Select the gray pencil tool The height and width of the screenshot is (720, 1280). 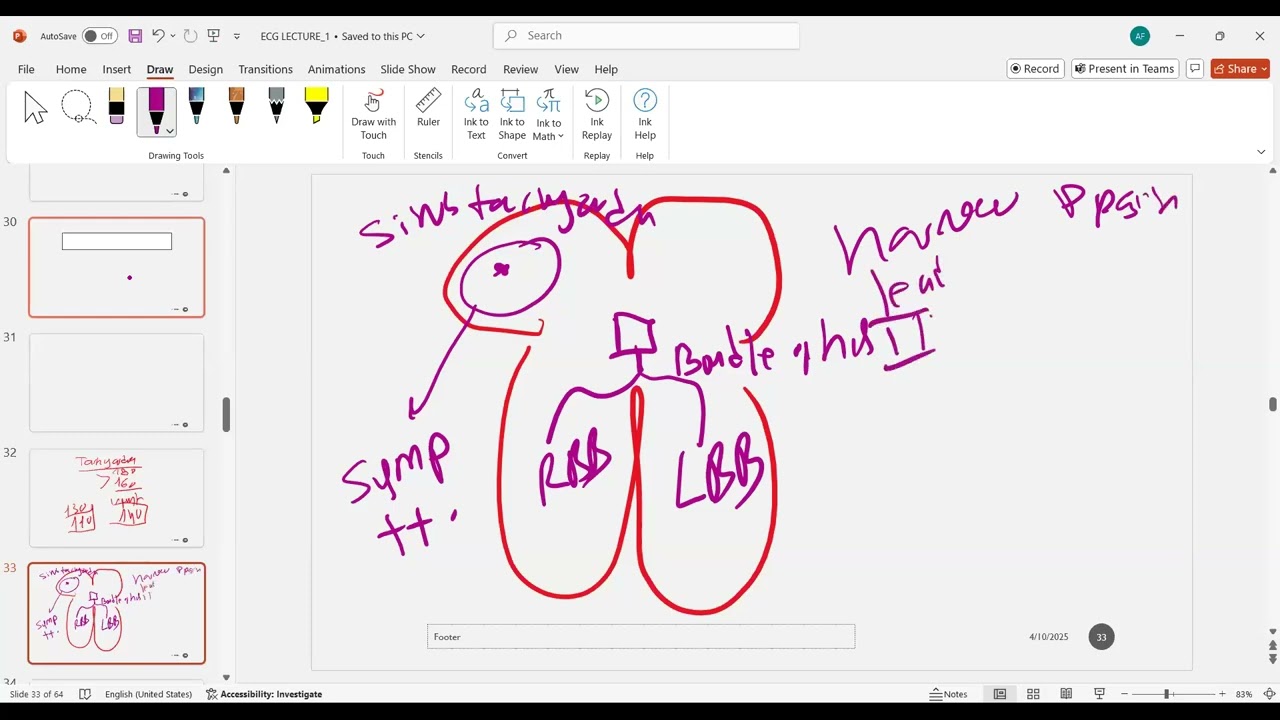click(x=277, y=107)
